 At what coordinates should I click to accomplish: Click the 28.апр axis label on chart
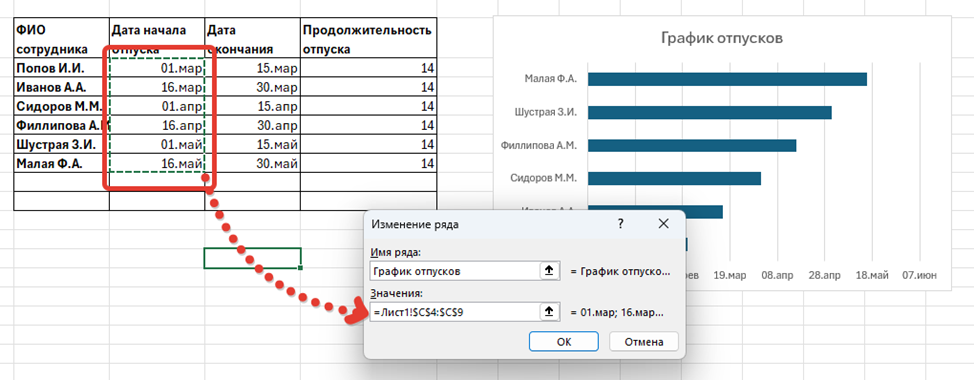click(x=824, y=274)
